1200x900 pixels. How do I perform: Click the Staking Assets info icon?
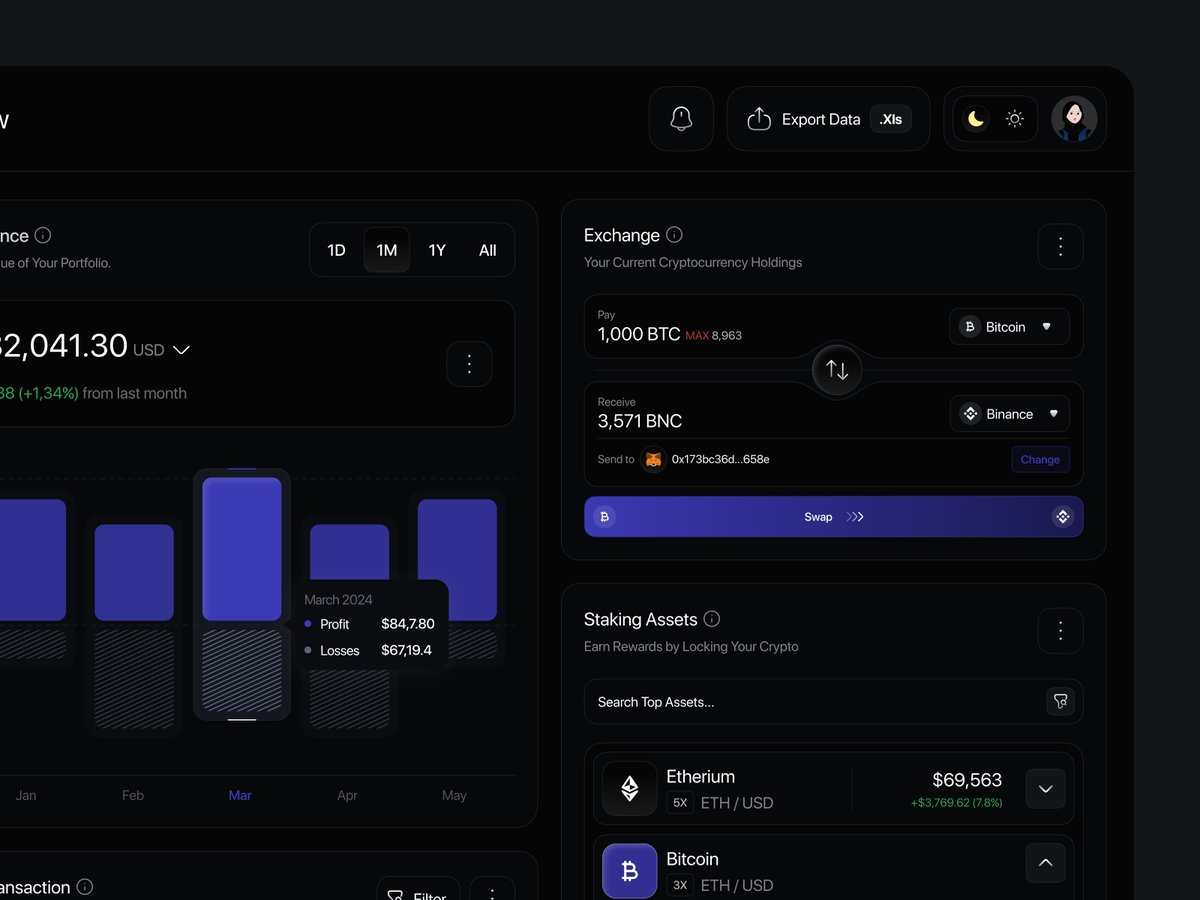pos(711,619)
